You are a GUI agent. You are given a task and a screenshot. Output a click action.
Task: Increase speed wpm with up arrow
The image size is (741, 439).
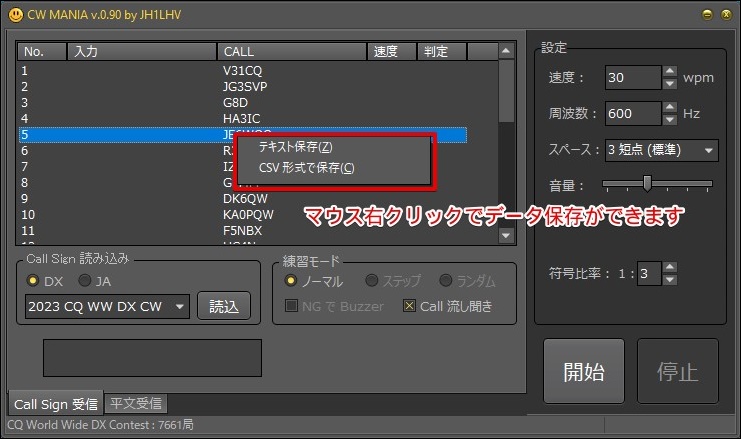(x=670, y=71)
